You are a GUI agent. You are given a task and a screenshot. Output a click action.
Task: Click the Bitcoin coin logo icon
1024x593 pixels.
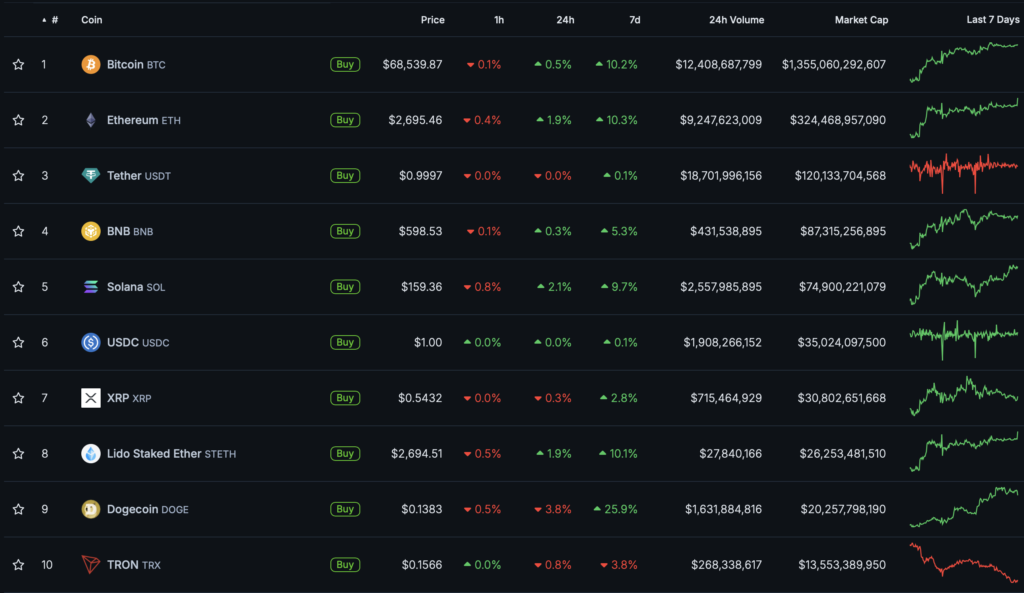[91, 65]
